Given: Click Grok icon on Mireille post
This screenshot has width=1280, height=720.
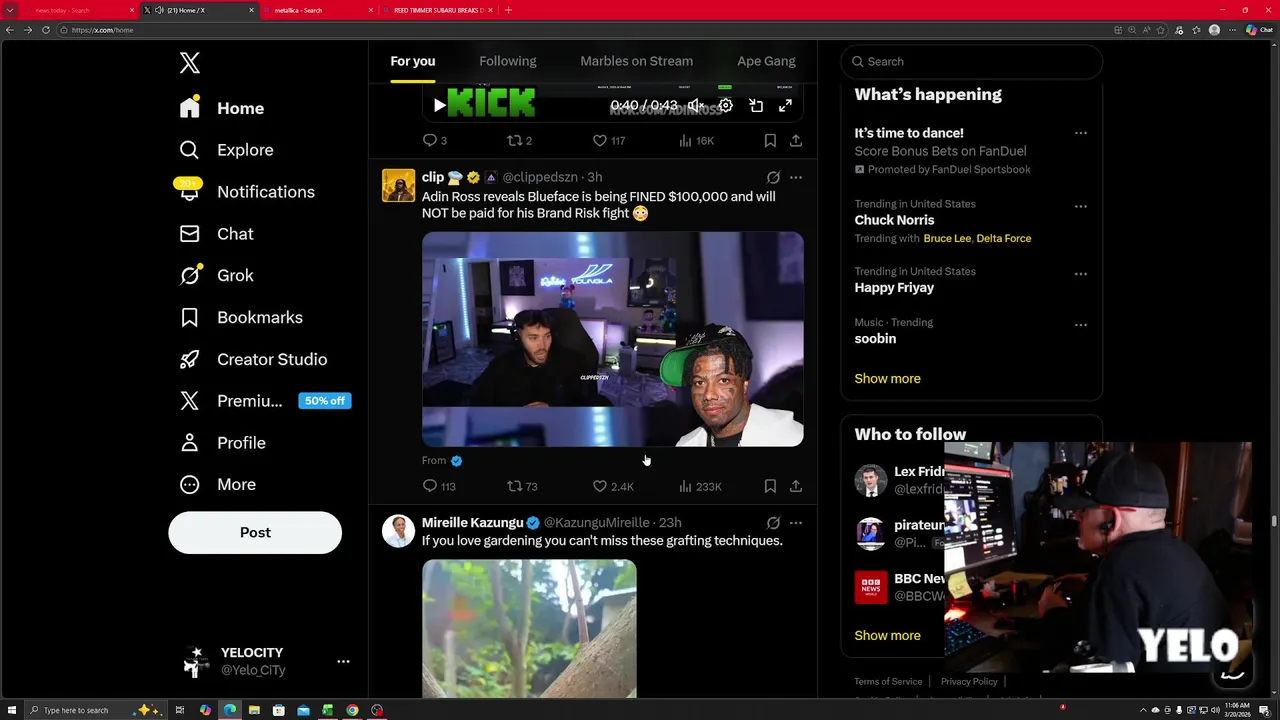Looking at the screenshot, I should [x=773, y=523].
